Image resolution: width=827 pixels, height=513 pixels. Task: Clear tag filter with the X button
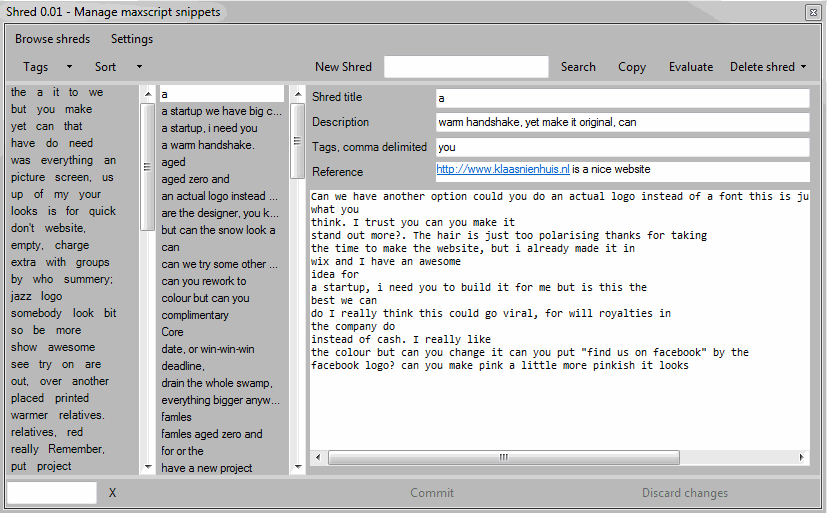click(x=112, y=493)
